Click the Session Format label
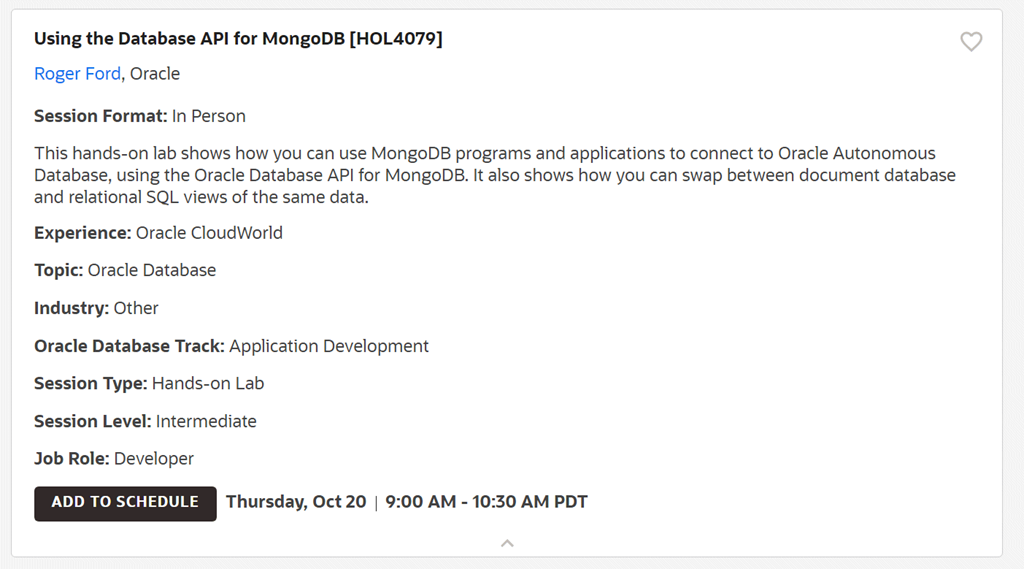 (100, 116)
